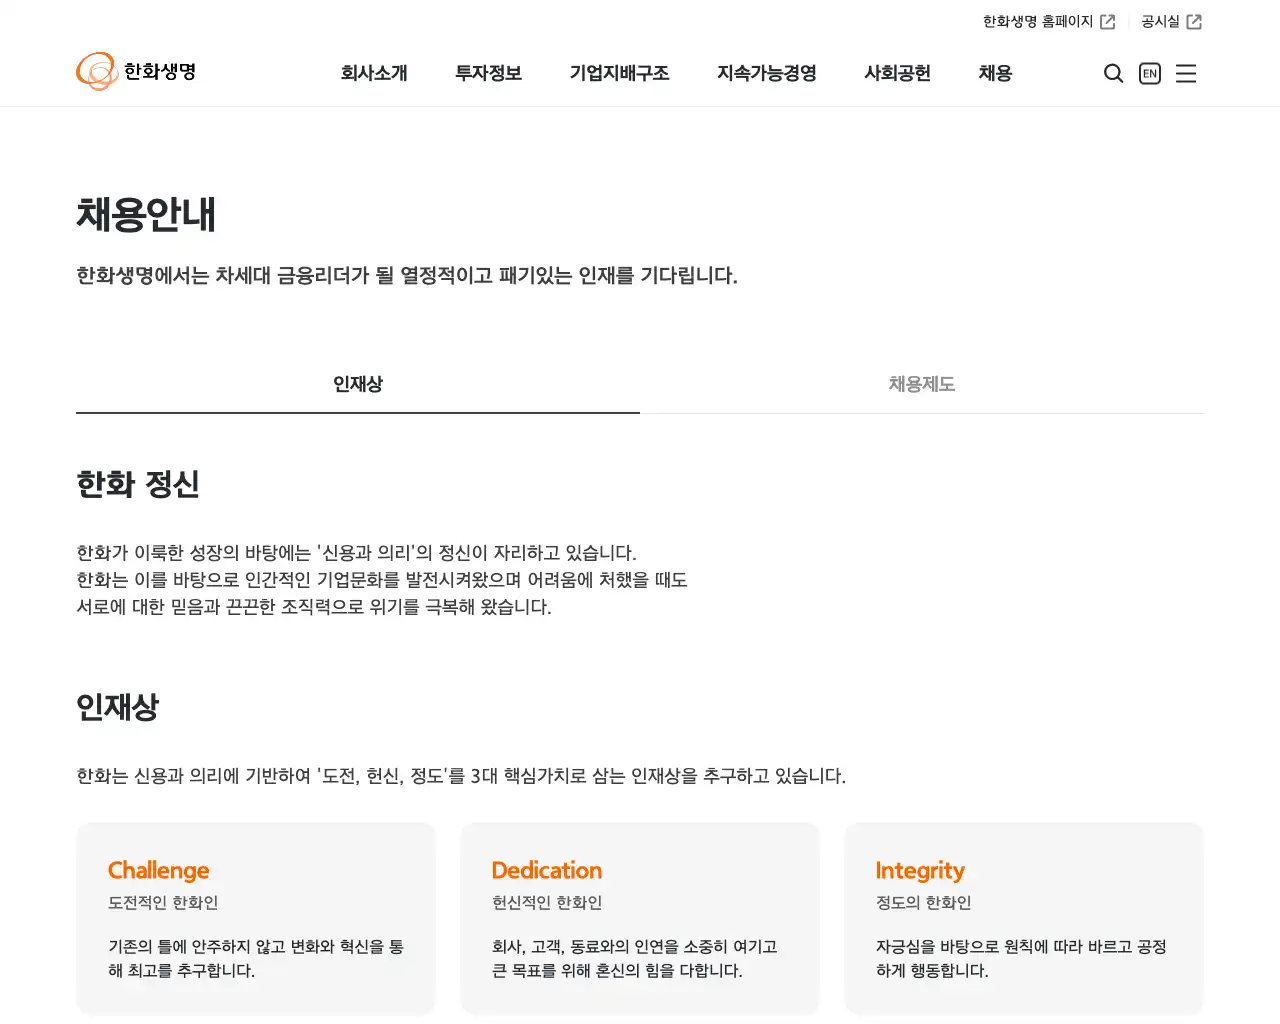Screen dimensions: 1280x1024
Task: Open the search icon in the header
Action: coord(1113,73)
